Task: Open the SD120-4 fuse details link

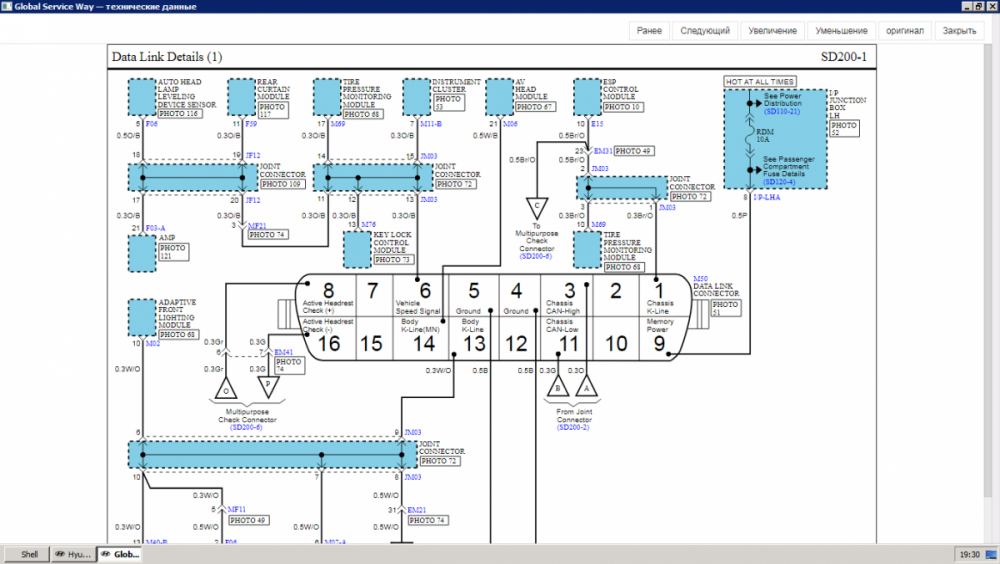Action: [777, 182]
